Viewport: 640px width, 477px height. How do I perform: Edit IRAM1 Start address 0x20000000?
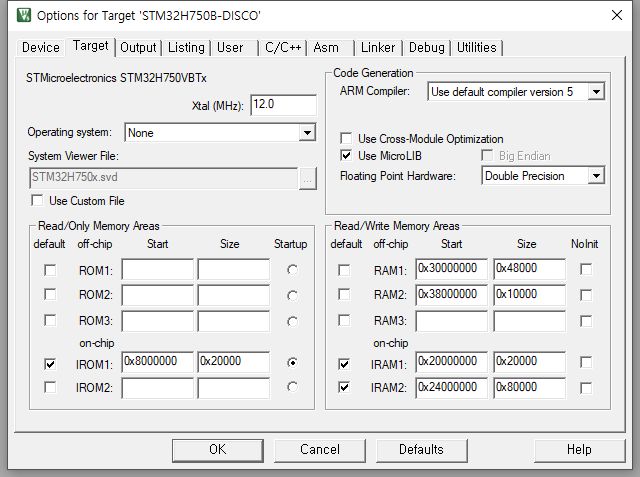click(451, 362)
